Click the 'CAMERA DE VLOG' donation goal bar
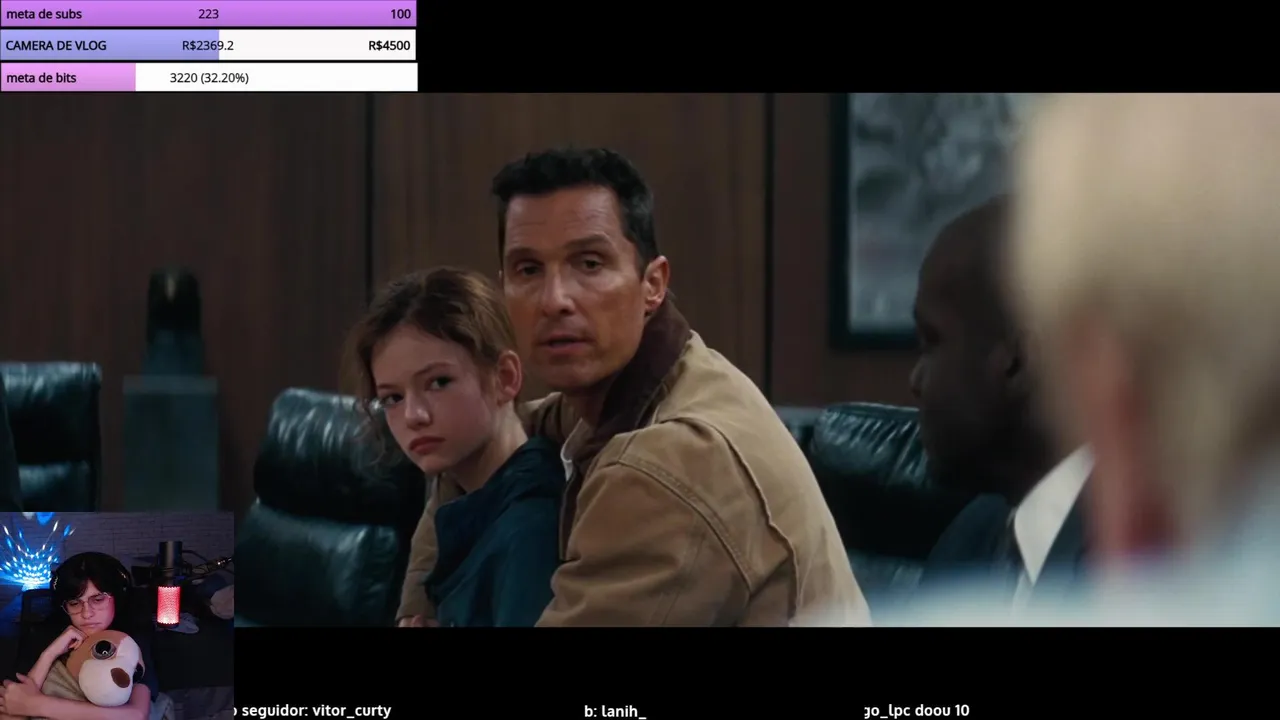 [x=208, y=45]
